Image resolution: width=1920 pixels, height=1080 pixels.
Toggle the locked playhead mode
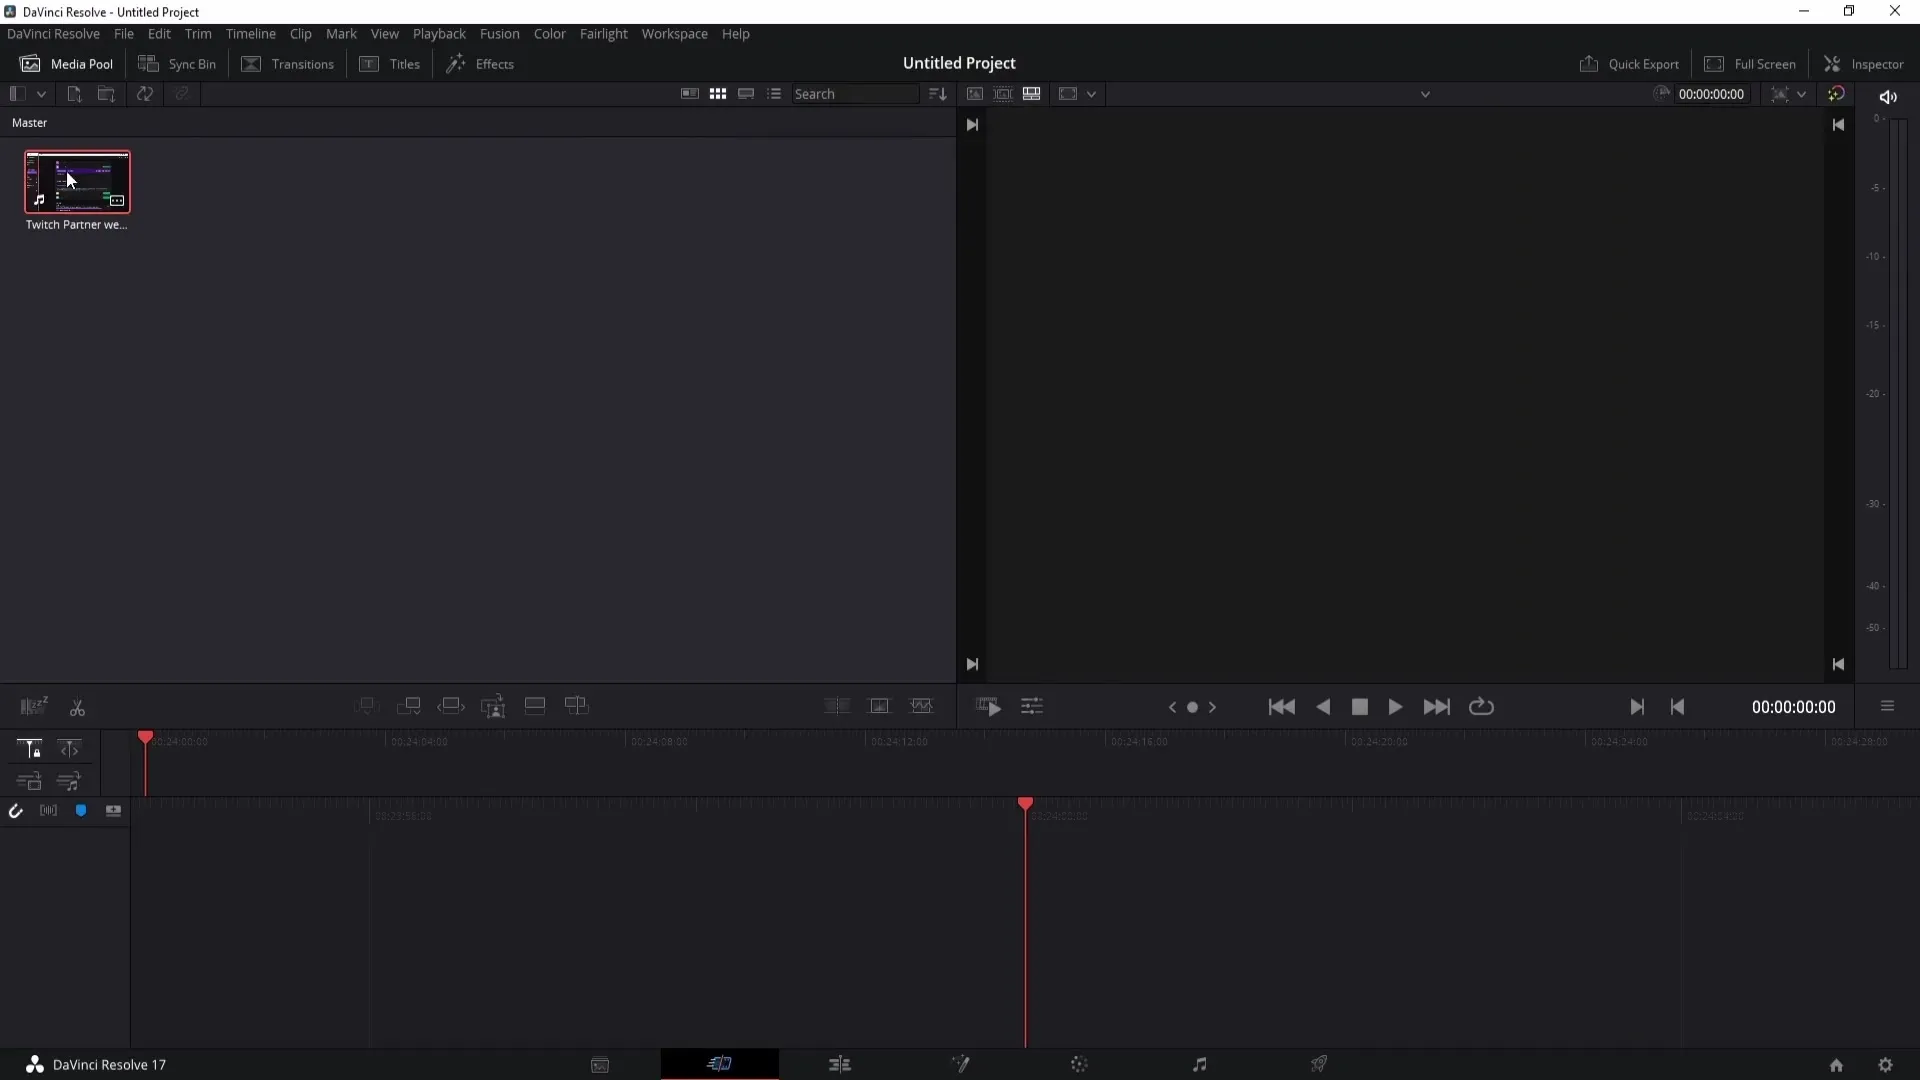[29, 748]
